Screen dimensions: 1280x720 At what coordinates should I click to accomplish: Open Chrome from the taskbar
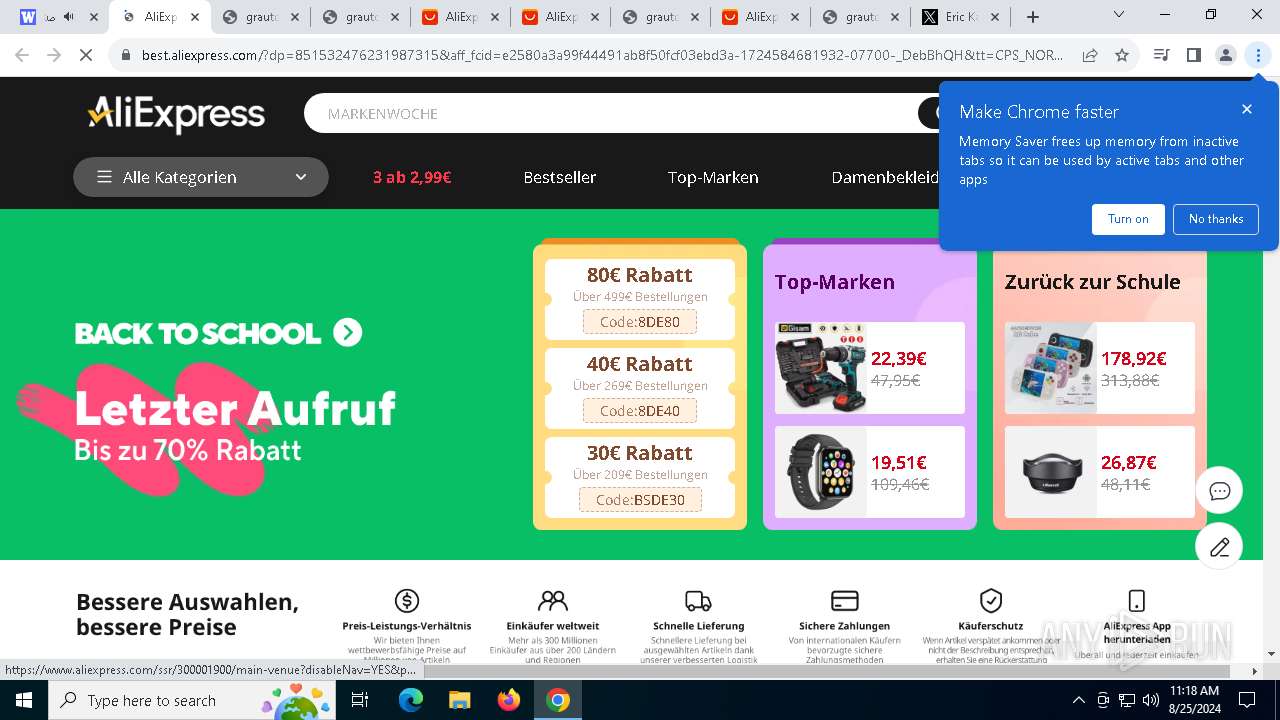557,700
